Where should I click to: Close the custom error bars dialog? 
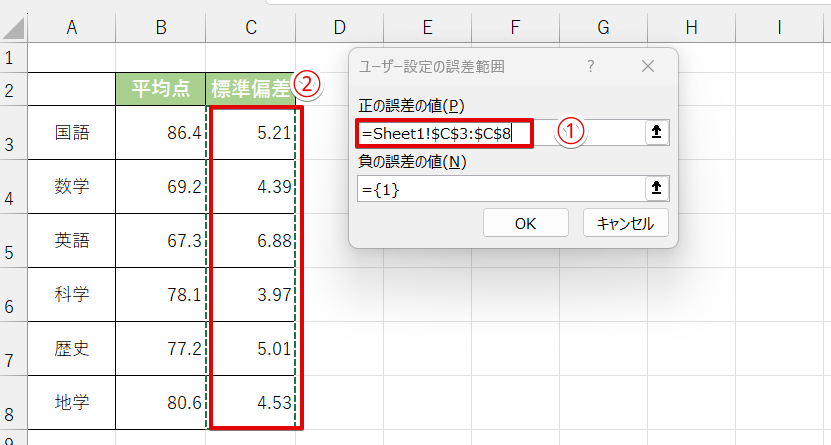tap(647, 67)
